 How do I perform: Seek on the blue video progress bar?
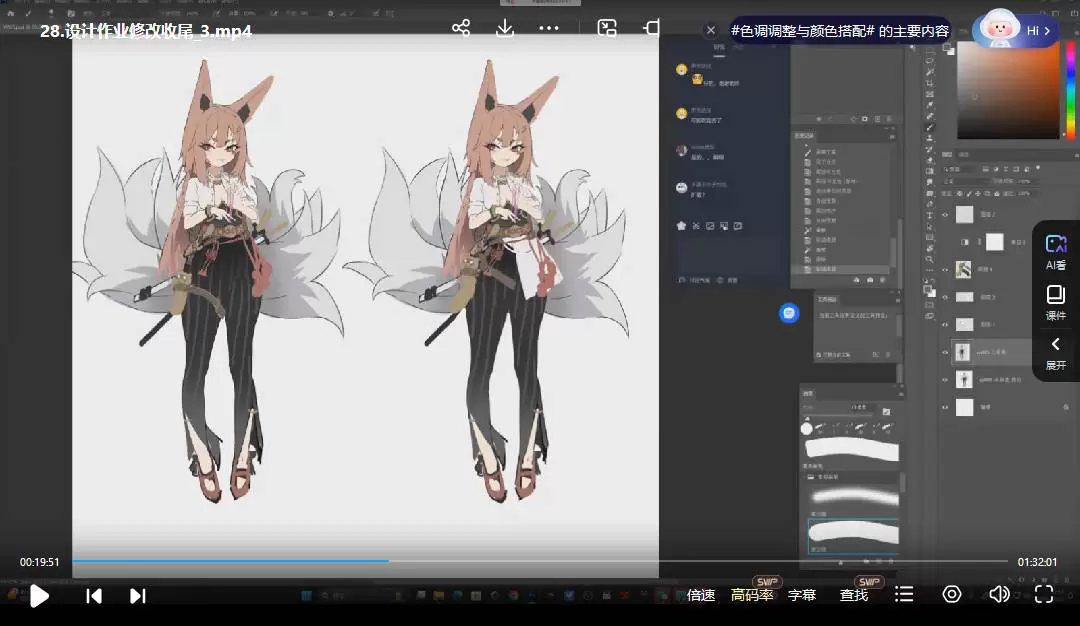tap(540, 561)
